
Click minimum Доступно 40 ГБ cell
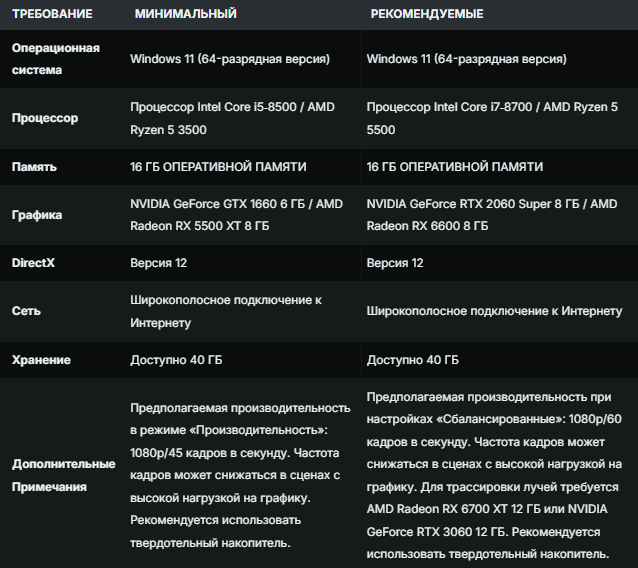pyautogui.click(x=176, y=360)
